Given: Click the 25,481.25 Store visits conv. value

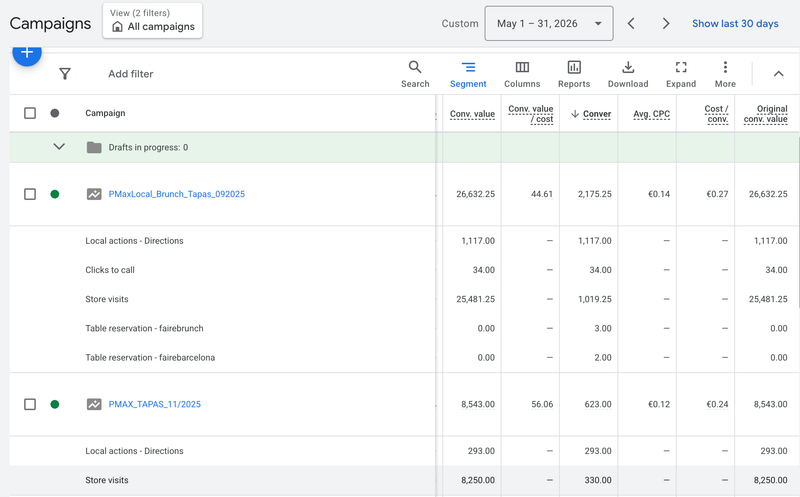Looking at the screenshot, I should pyautogui.click(x=476, y=299).
